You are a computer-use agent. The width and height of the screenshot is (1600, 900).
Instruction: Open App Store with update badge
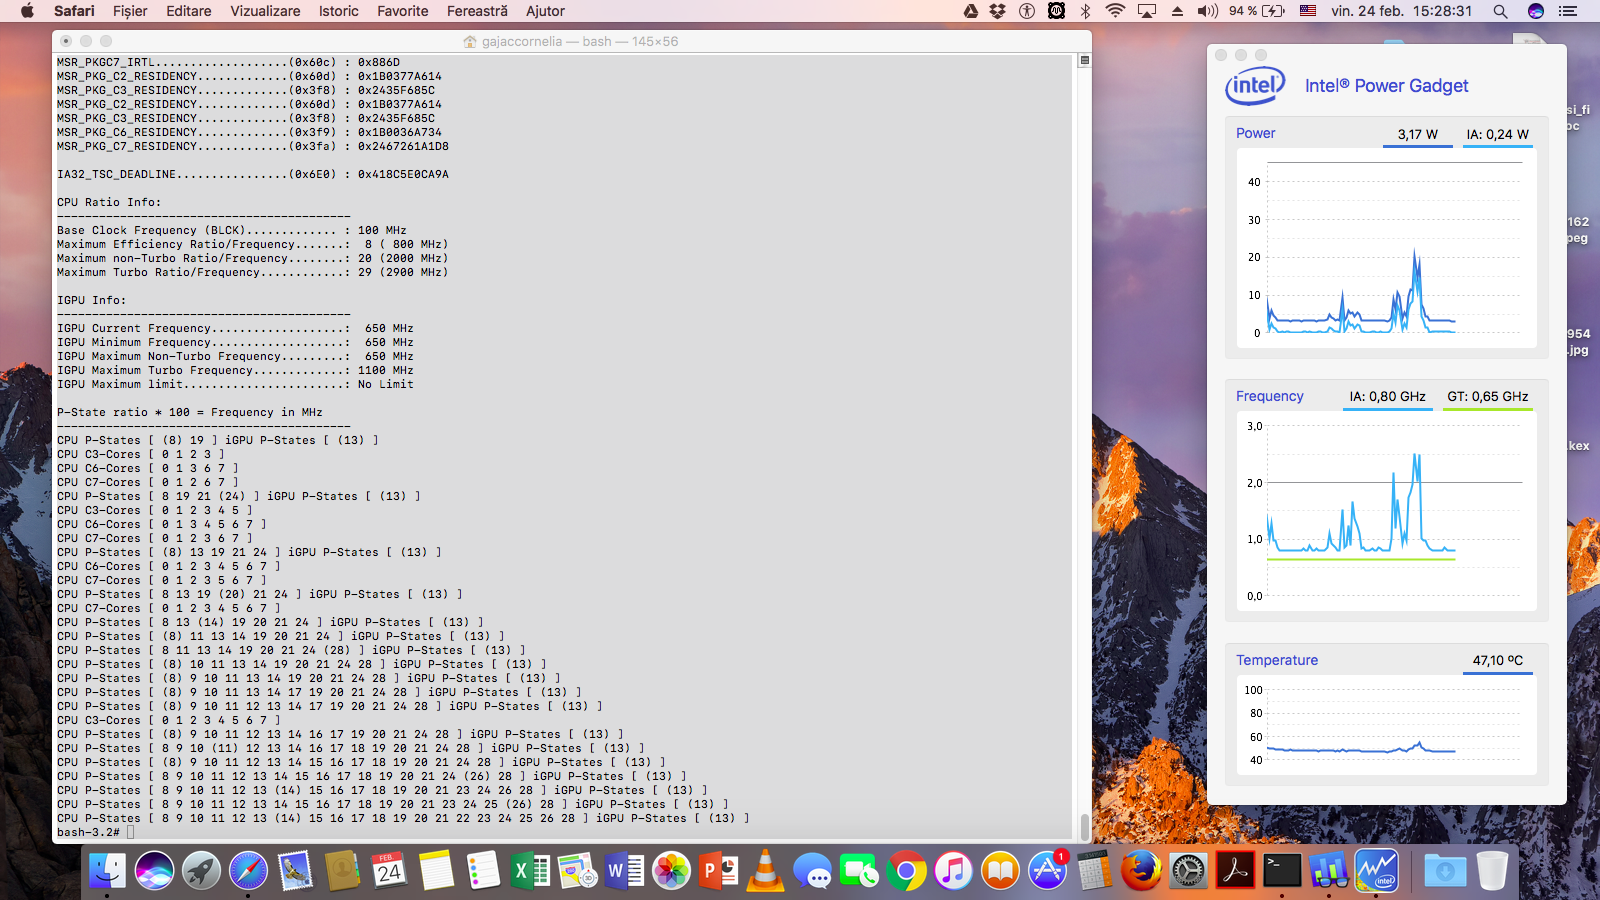[1047, 871]
